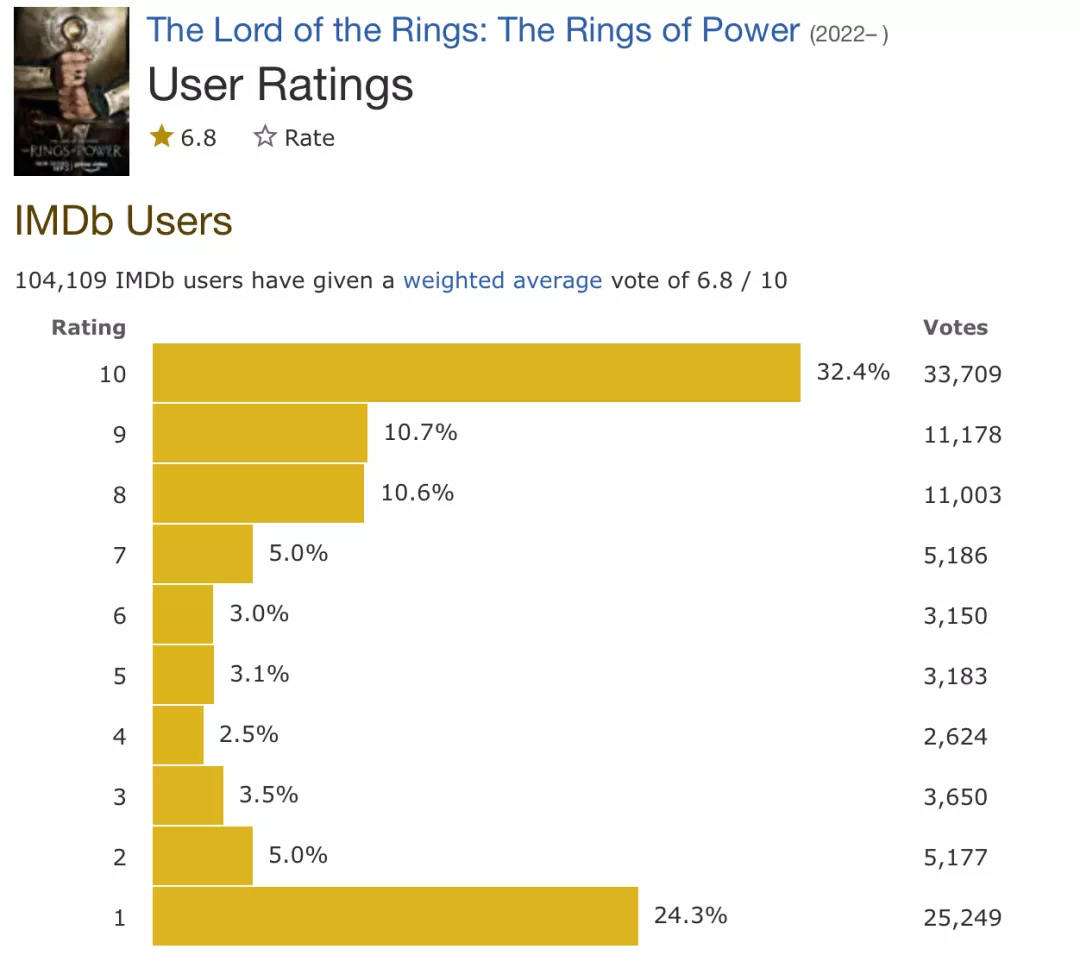Click the 32.4% percentage label
The image size is (1080, 968).
pyautogui.click(x=853, y=372)
